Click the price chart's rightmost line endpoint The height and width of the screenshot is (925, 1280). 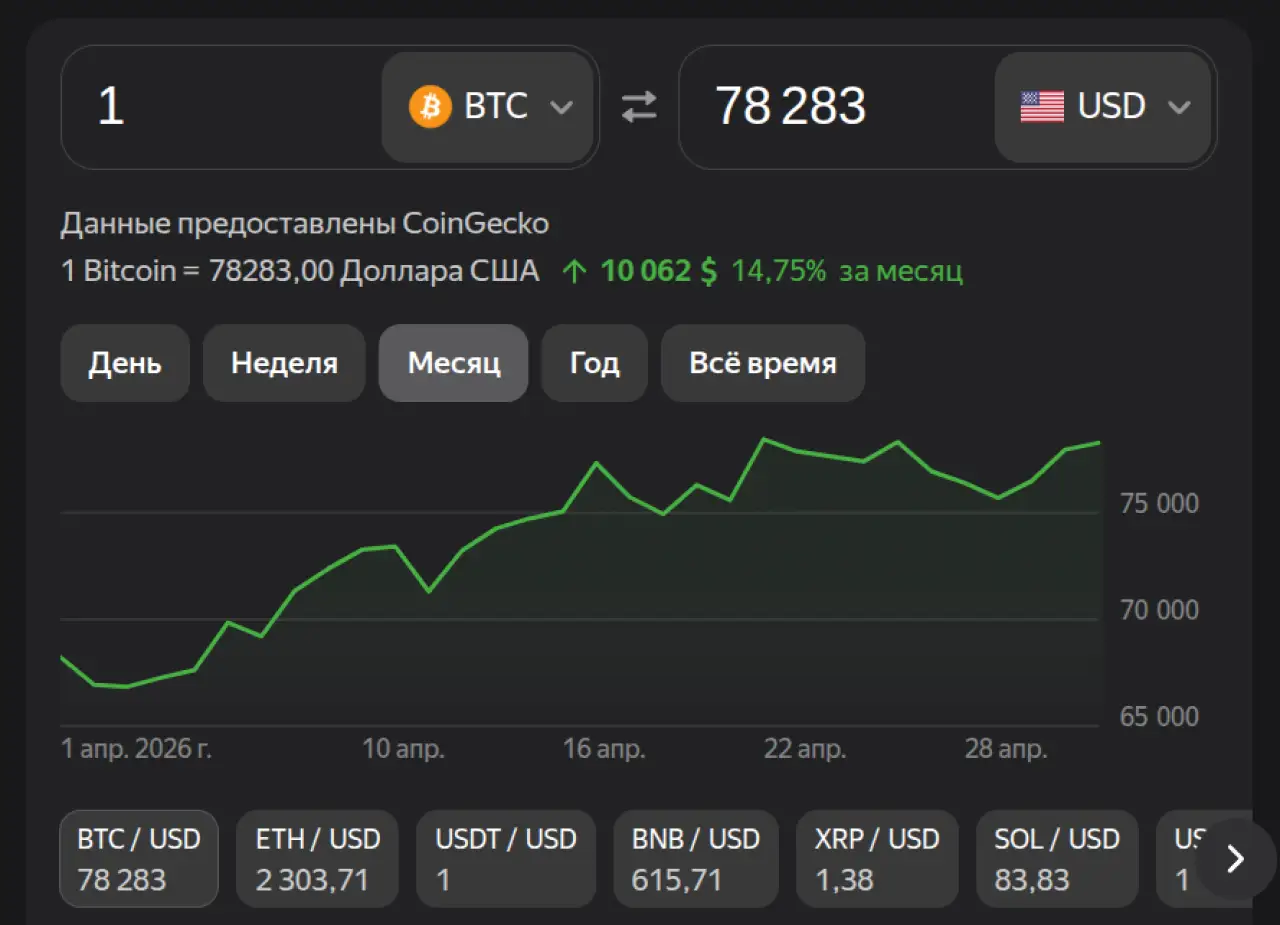[x=1099, y=442]
